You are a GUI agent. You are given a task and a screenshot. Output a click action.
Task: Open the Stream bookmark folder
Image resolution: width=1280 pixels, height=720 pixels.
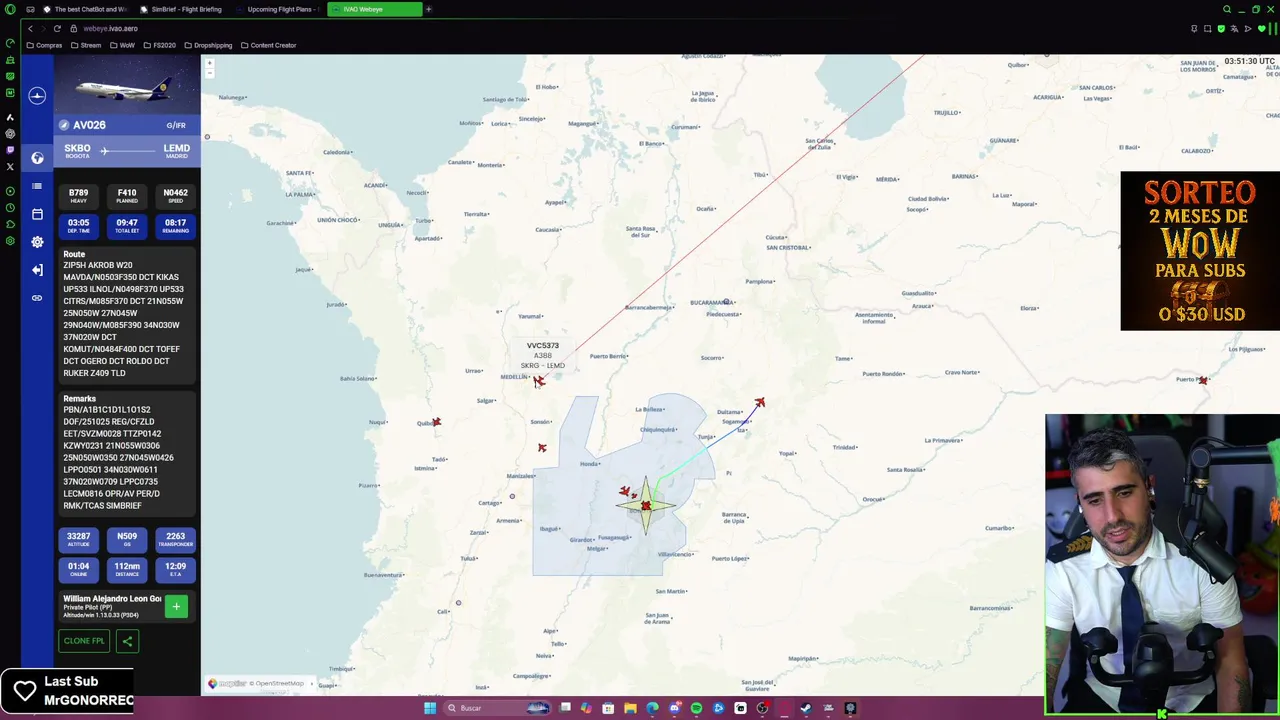[86, 45]
